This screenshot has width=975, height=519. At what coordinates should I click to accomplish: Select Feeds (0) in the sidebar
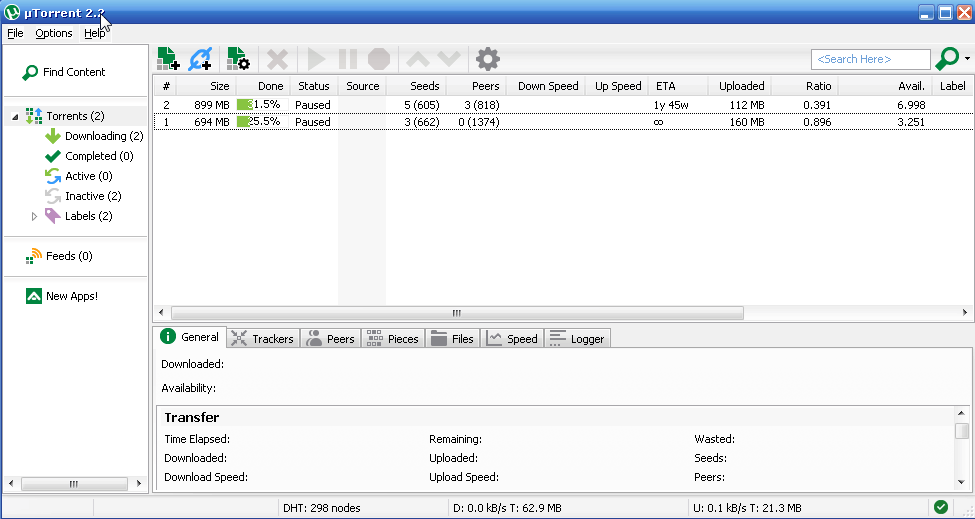tap(59, 256)
